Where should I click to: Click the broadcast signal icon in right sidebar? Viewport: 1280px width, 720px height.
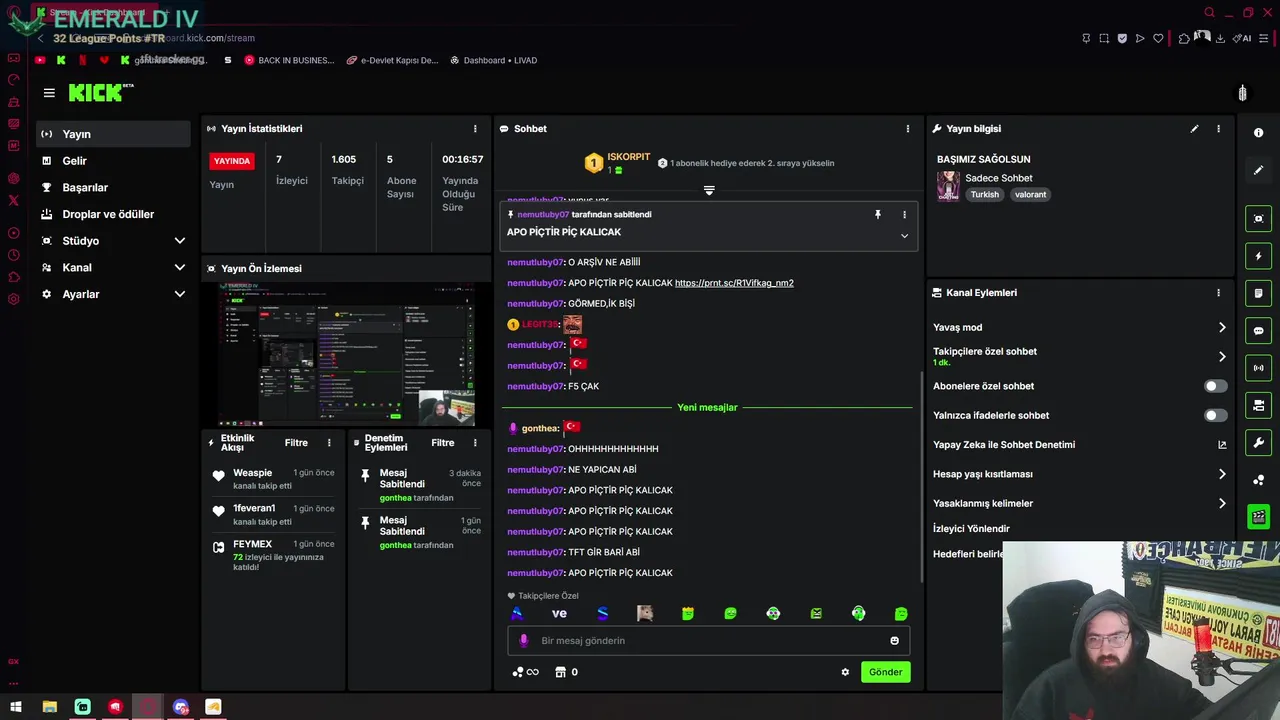(x=1258, y=368)
